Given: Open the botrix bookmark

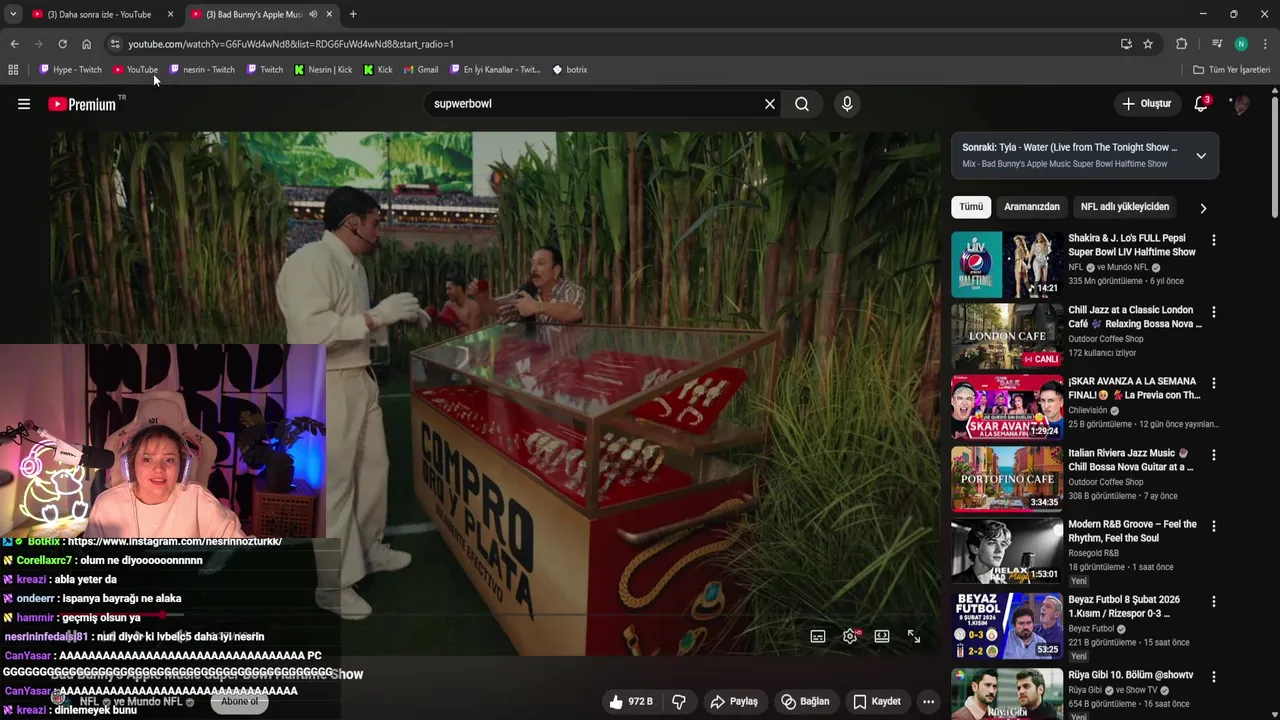Looking at the screenshot, I should [570, 70].
